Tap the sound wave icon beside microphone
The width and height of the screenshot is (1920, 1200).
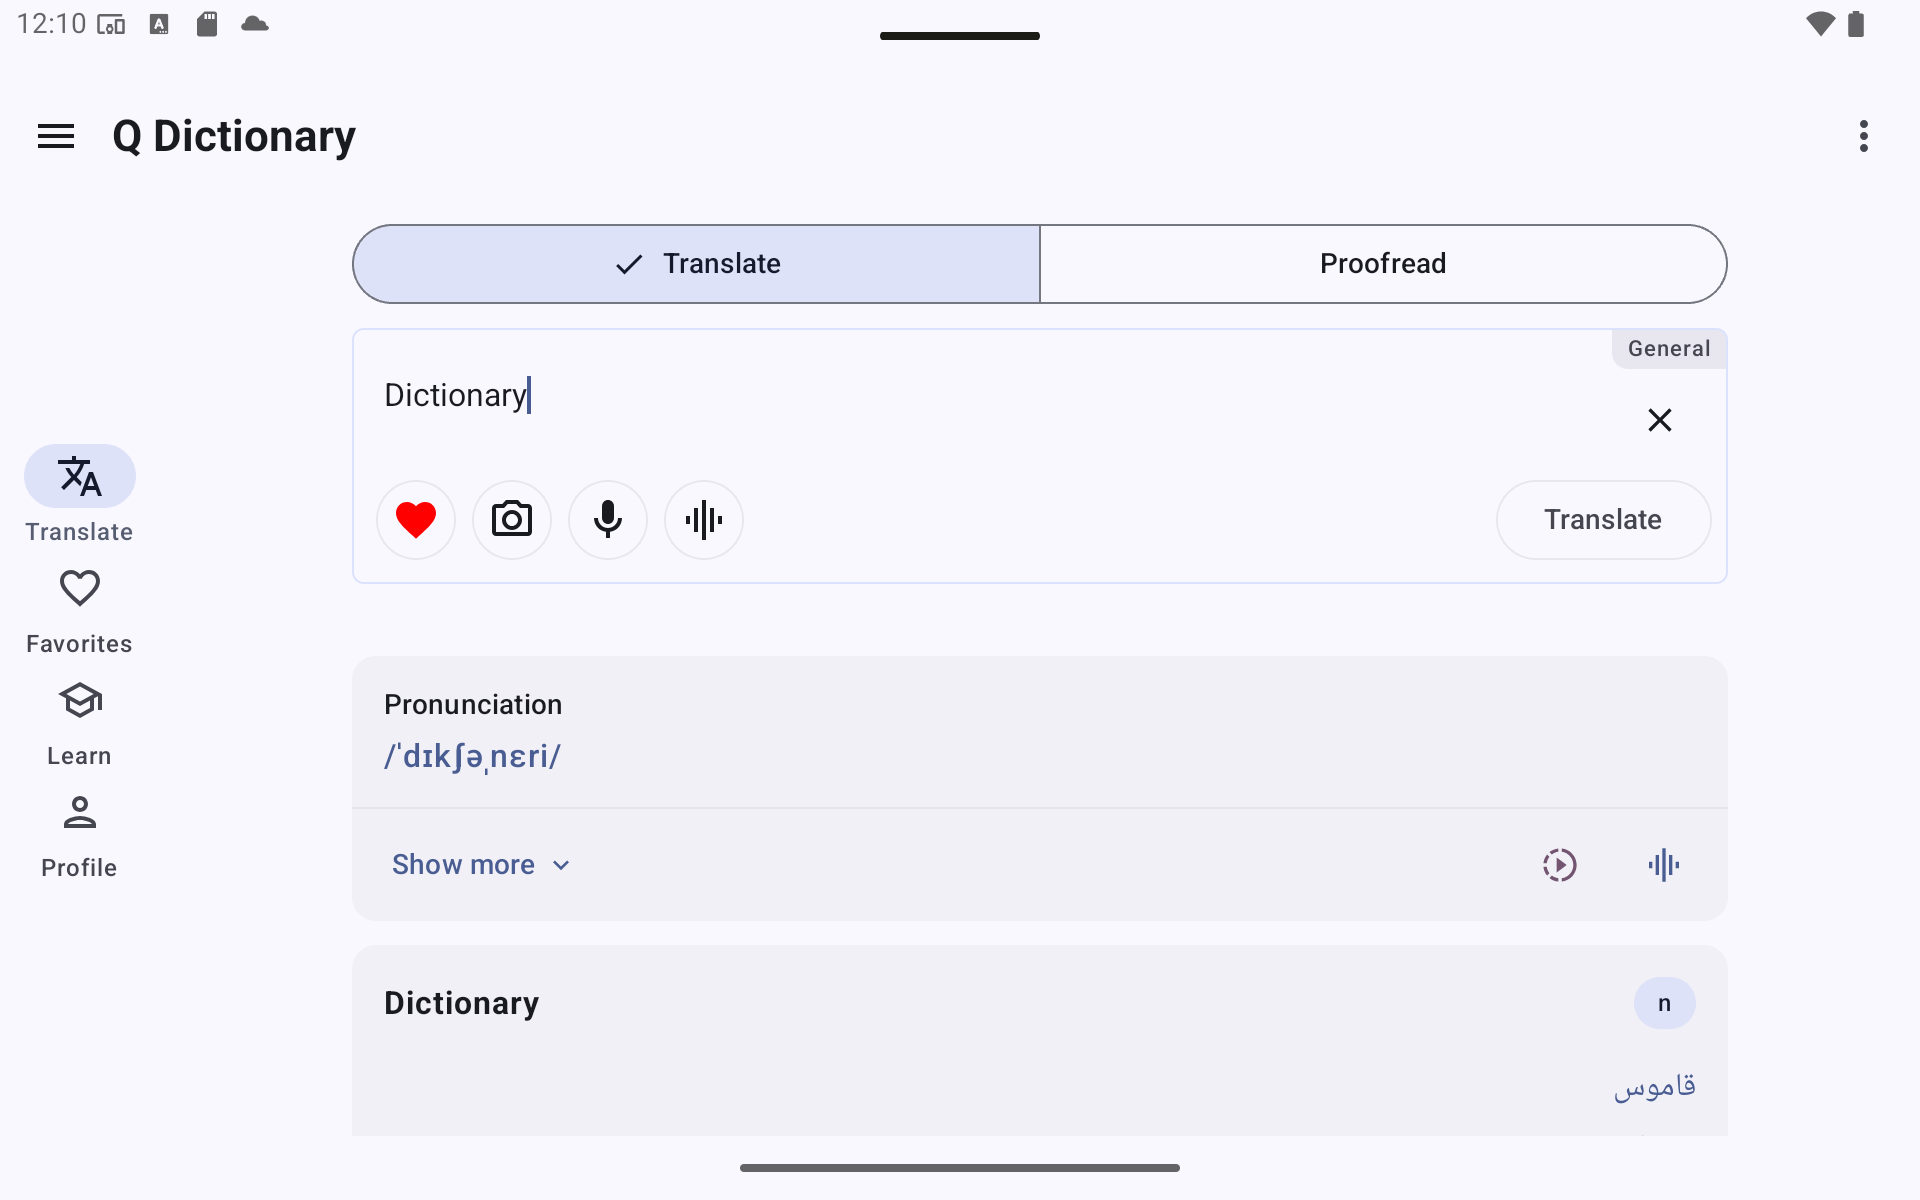click(704, 520)
